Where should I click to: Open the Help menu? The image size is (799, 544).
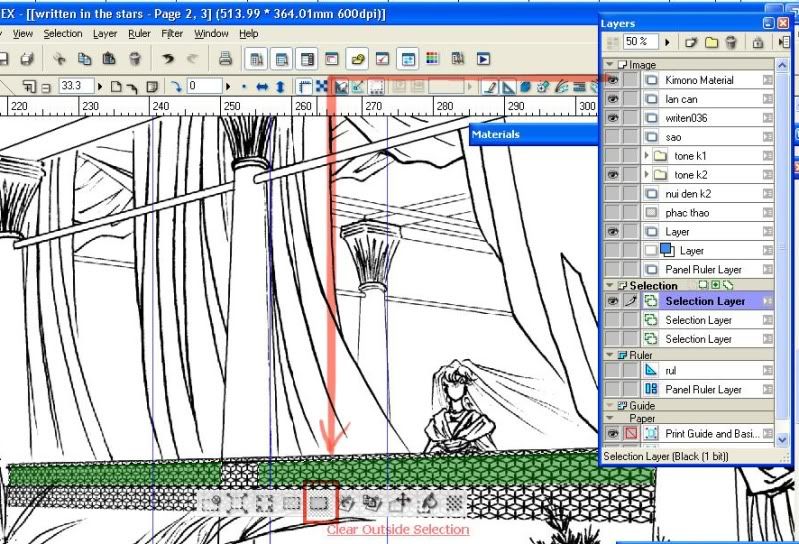248,34
